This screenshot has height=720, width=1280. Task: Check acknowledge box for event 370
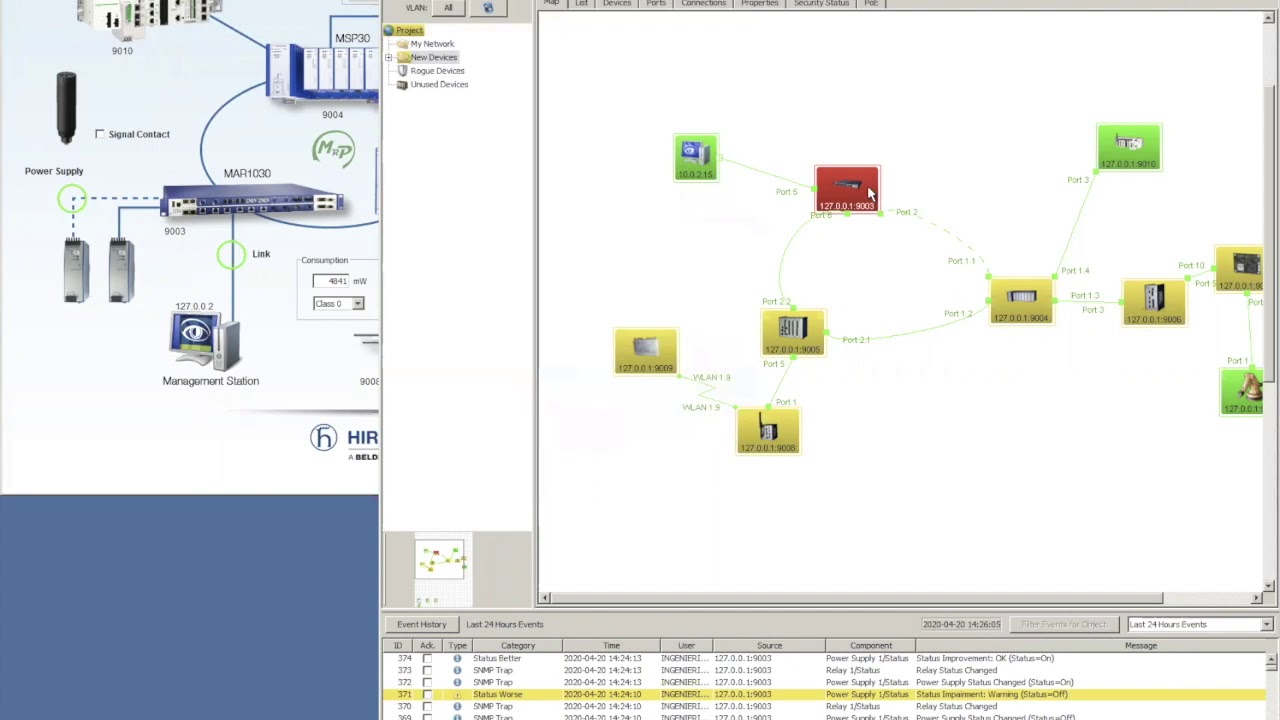427,707
